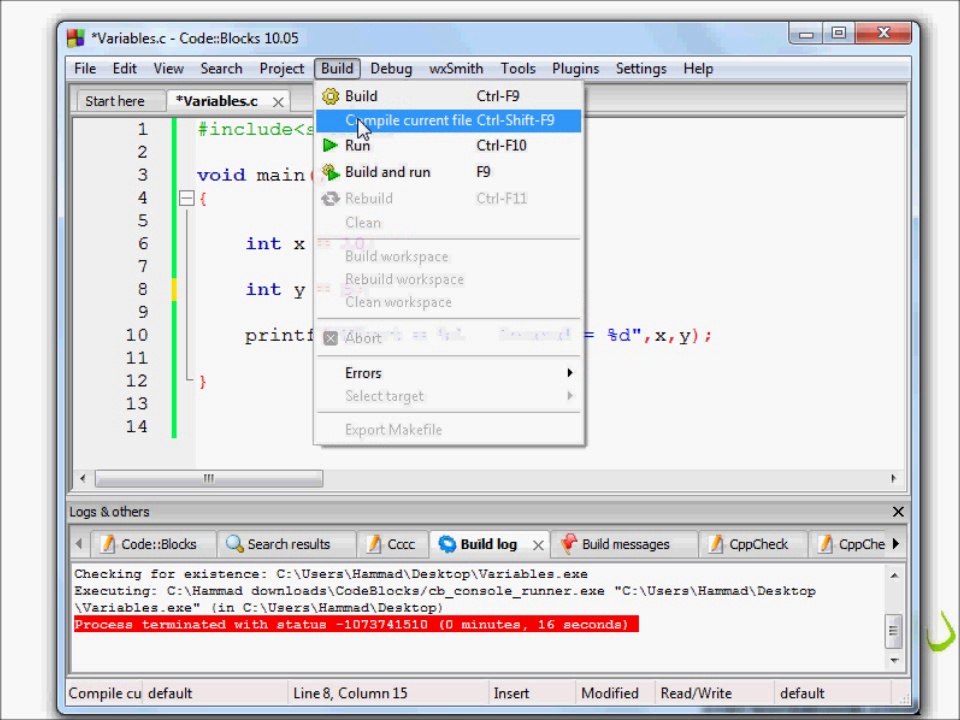The image size is (960, 720).
Task: Open the Tools menu
Action: [518, 69]
